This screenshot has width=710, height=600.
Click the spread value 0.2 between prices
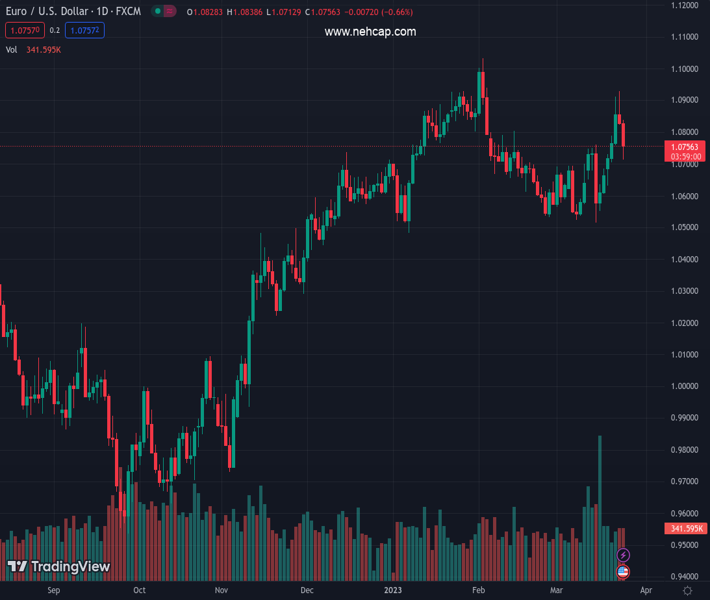pos(56,31)
